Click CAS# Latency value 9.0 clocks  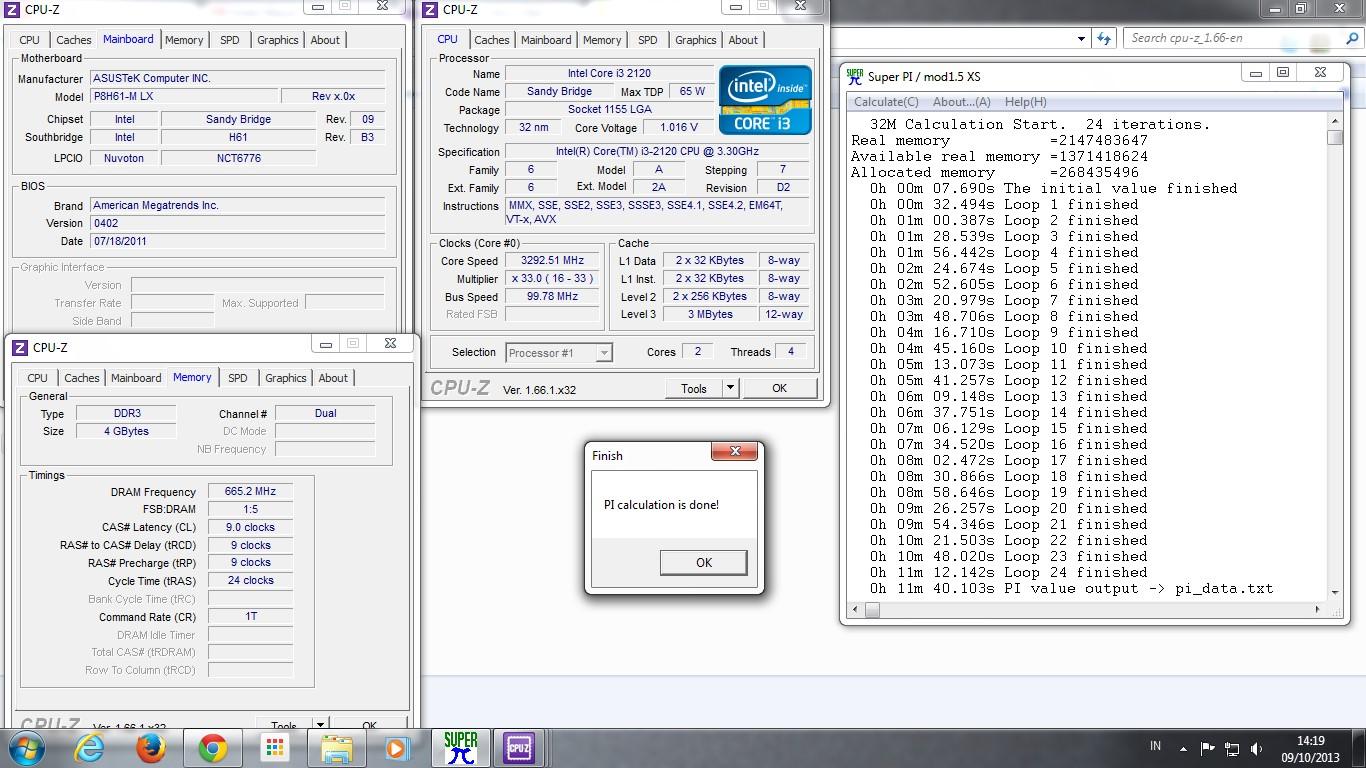(250, 527)
